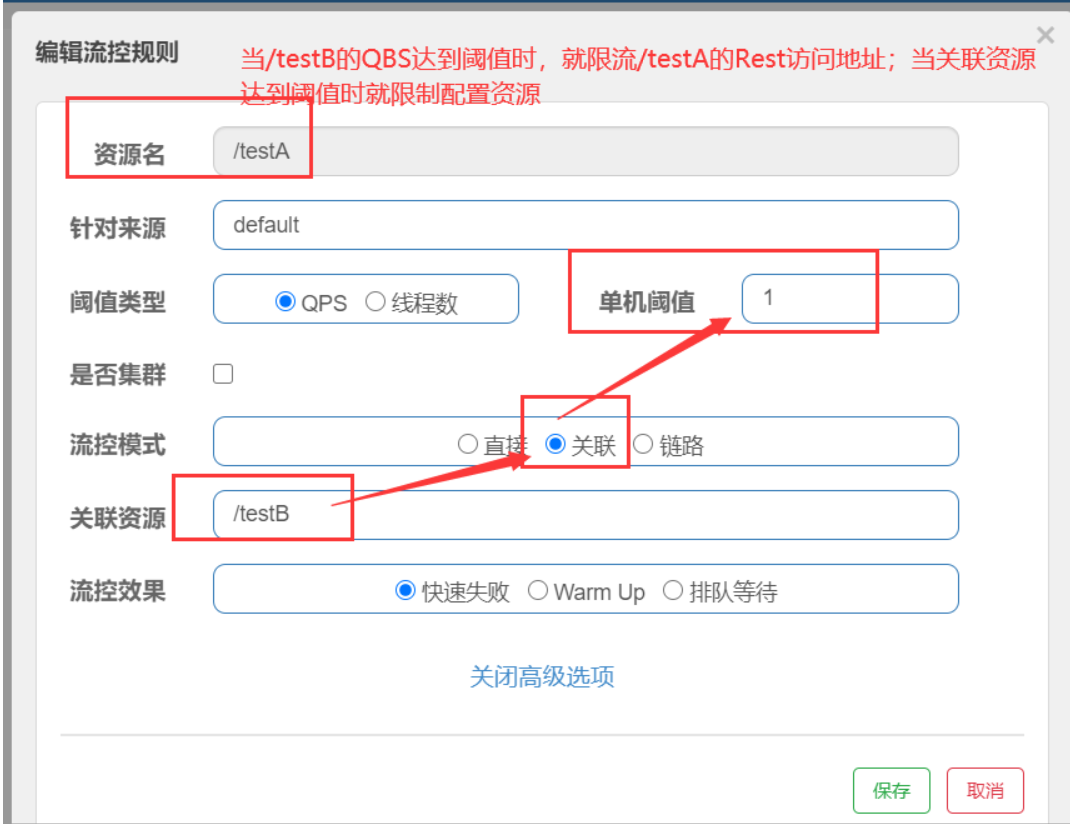
Task: Click the 流控模式 field label
Action: tap(117, 445)
